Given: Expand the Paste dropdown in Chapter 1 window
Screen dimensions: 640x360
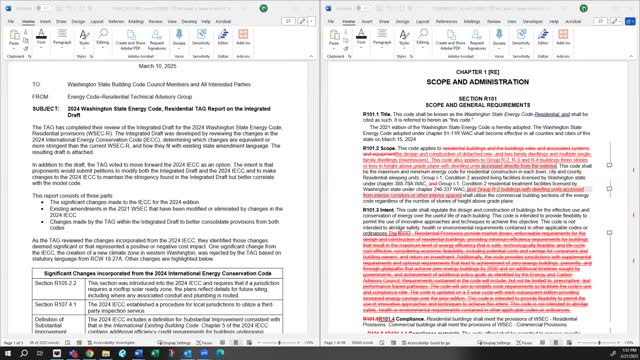Looking at the screenshot, I should (333, 48).
